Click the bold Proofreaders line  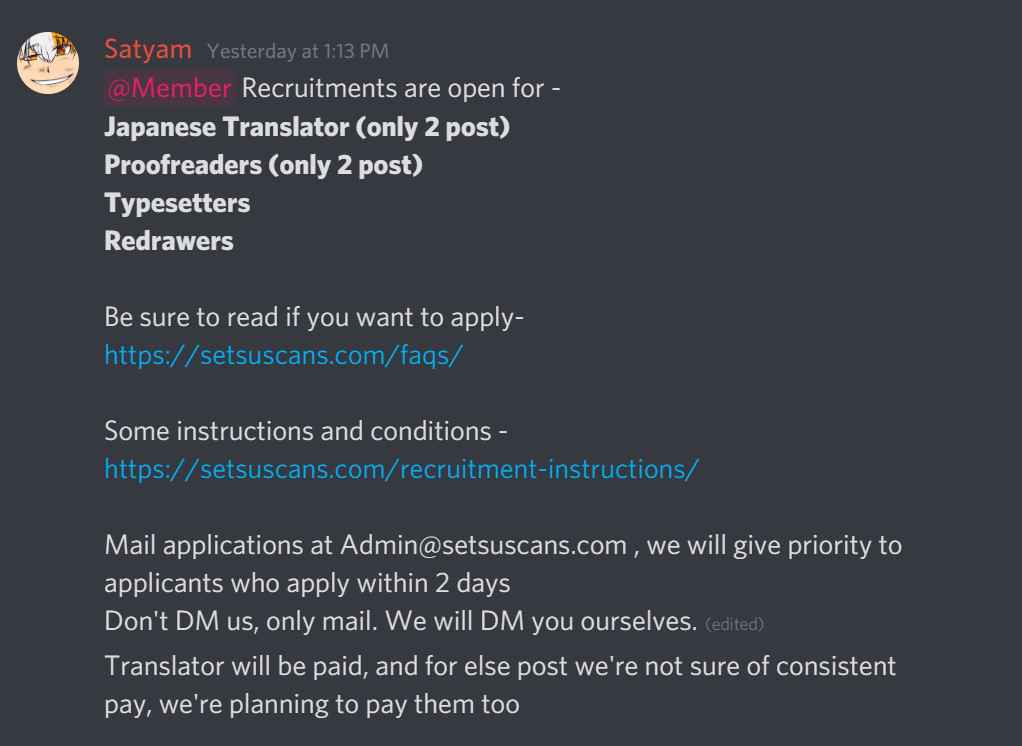tap(263, 166)
